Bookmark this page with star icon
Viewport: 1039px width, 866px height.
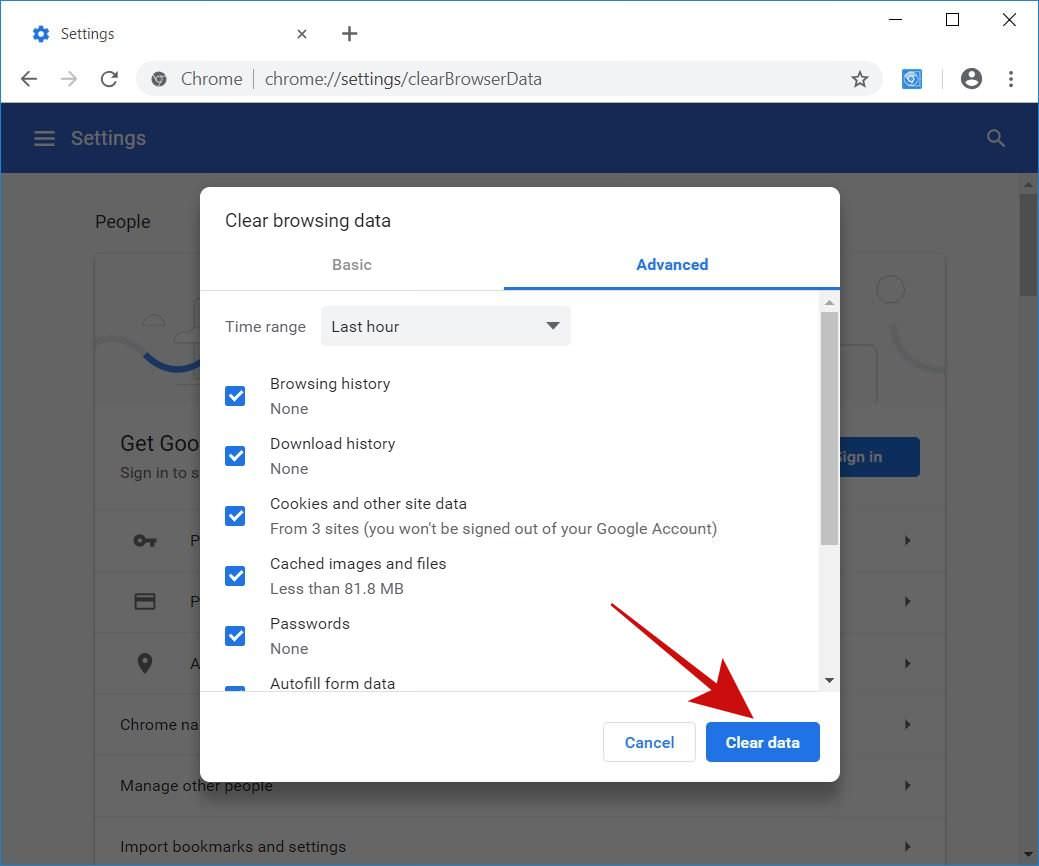(859, 79)
